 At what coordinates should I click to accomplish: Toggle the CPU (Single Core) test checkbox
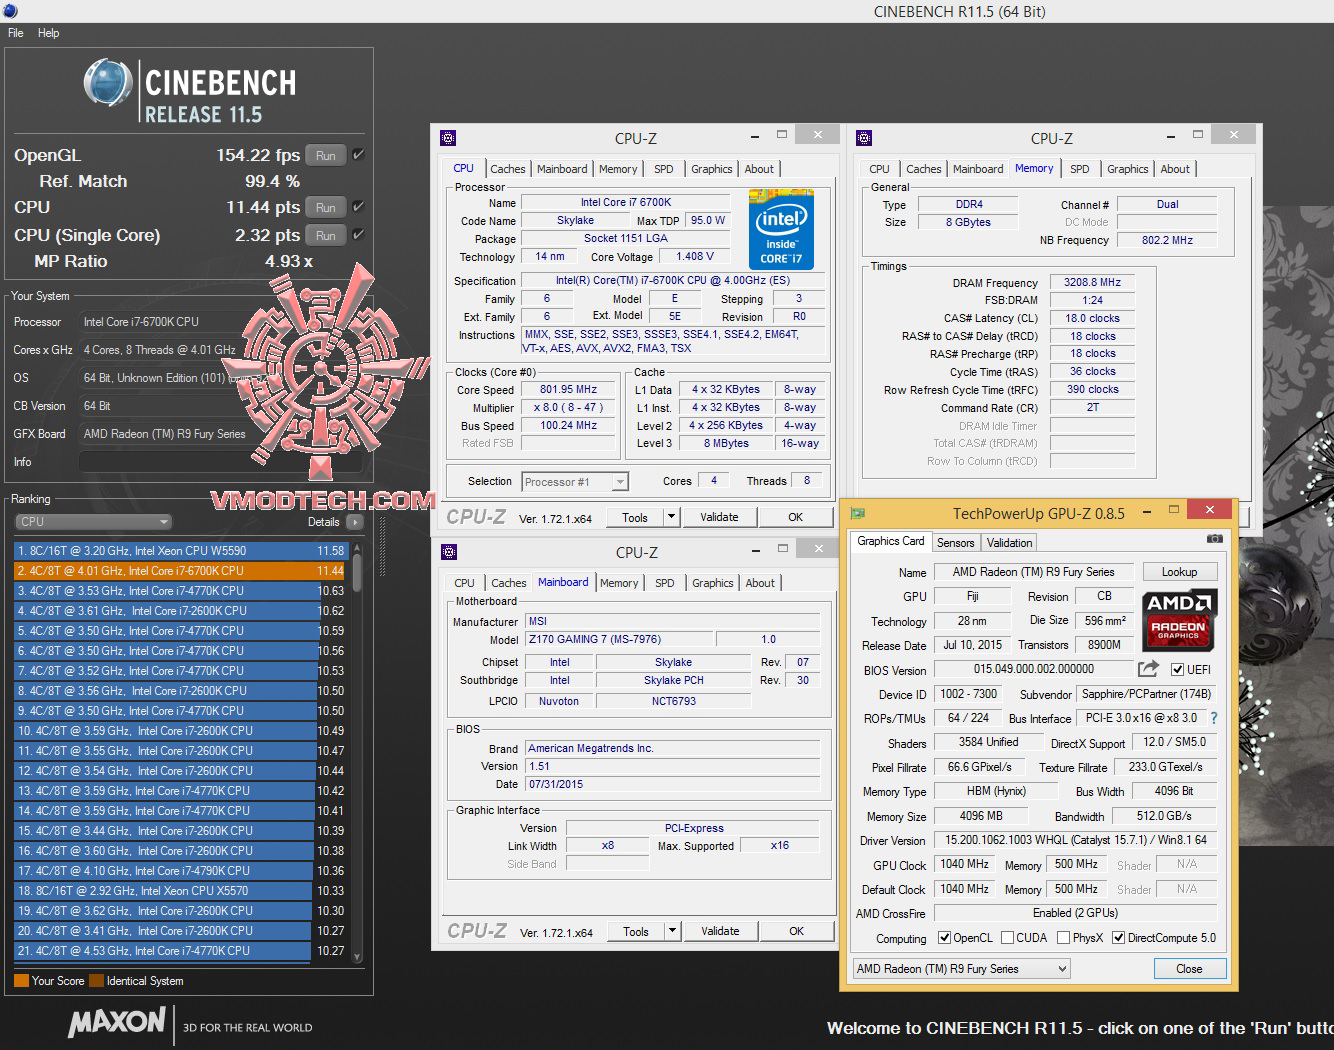(x=358, y=235)
